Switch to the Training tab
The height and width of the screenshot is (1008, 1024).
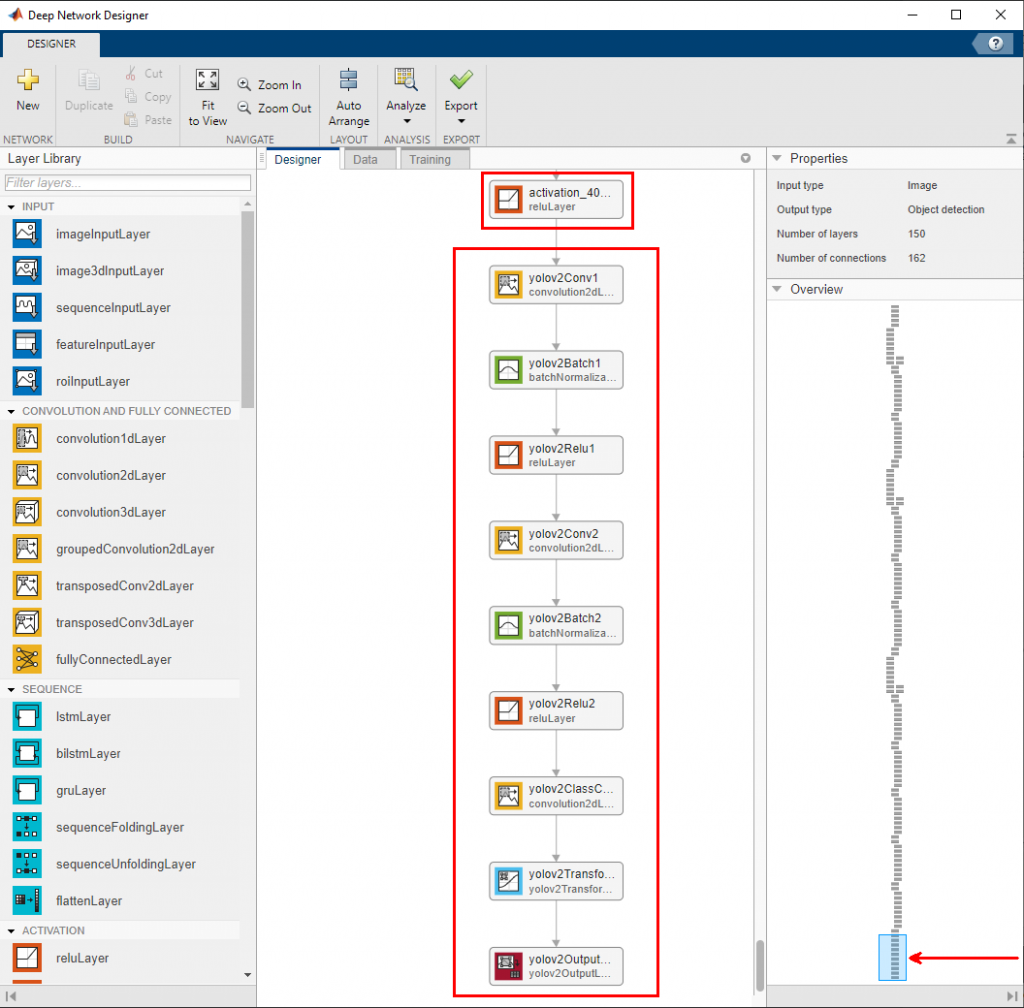click(x=430, y=160)
